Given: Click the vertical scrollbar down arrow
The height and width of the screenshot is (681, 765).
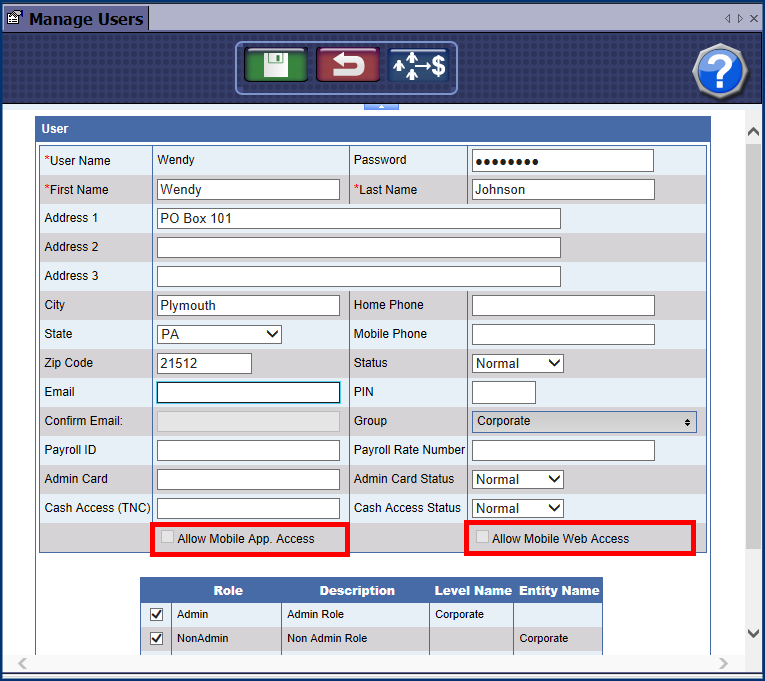Looking at the screenshot, I should 753,632.
